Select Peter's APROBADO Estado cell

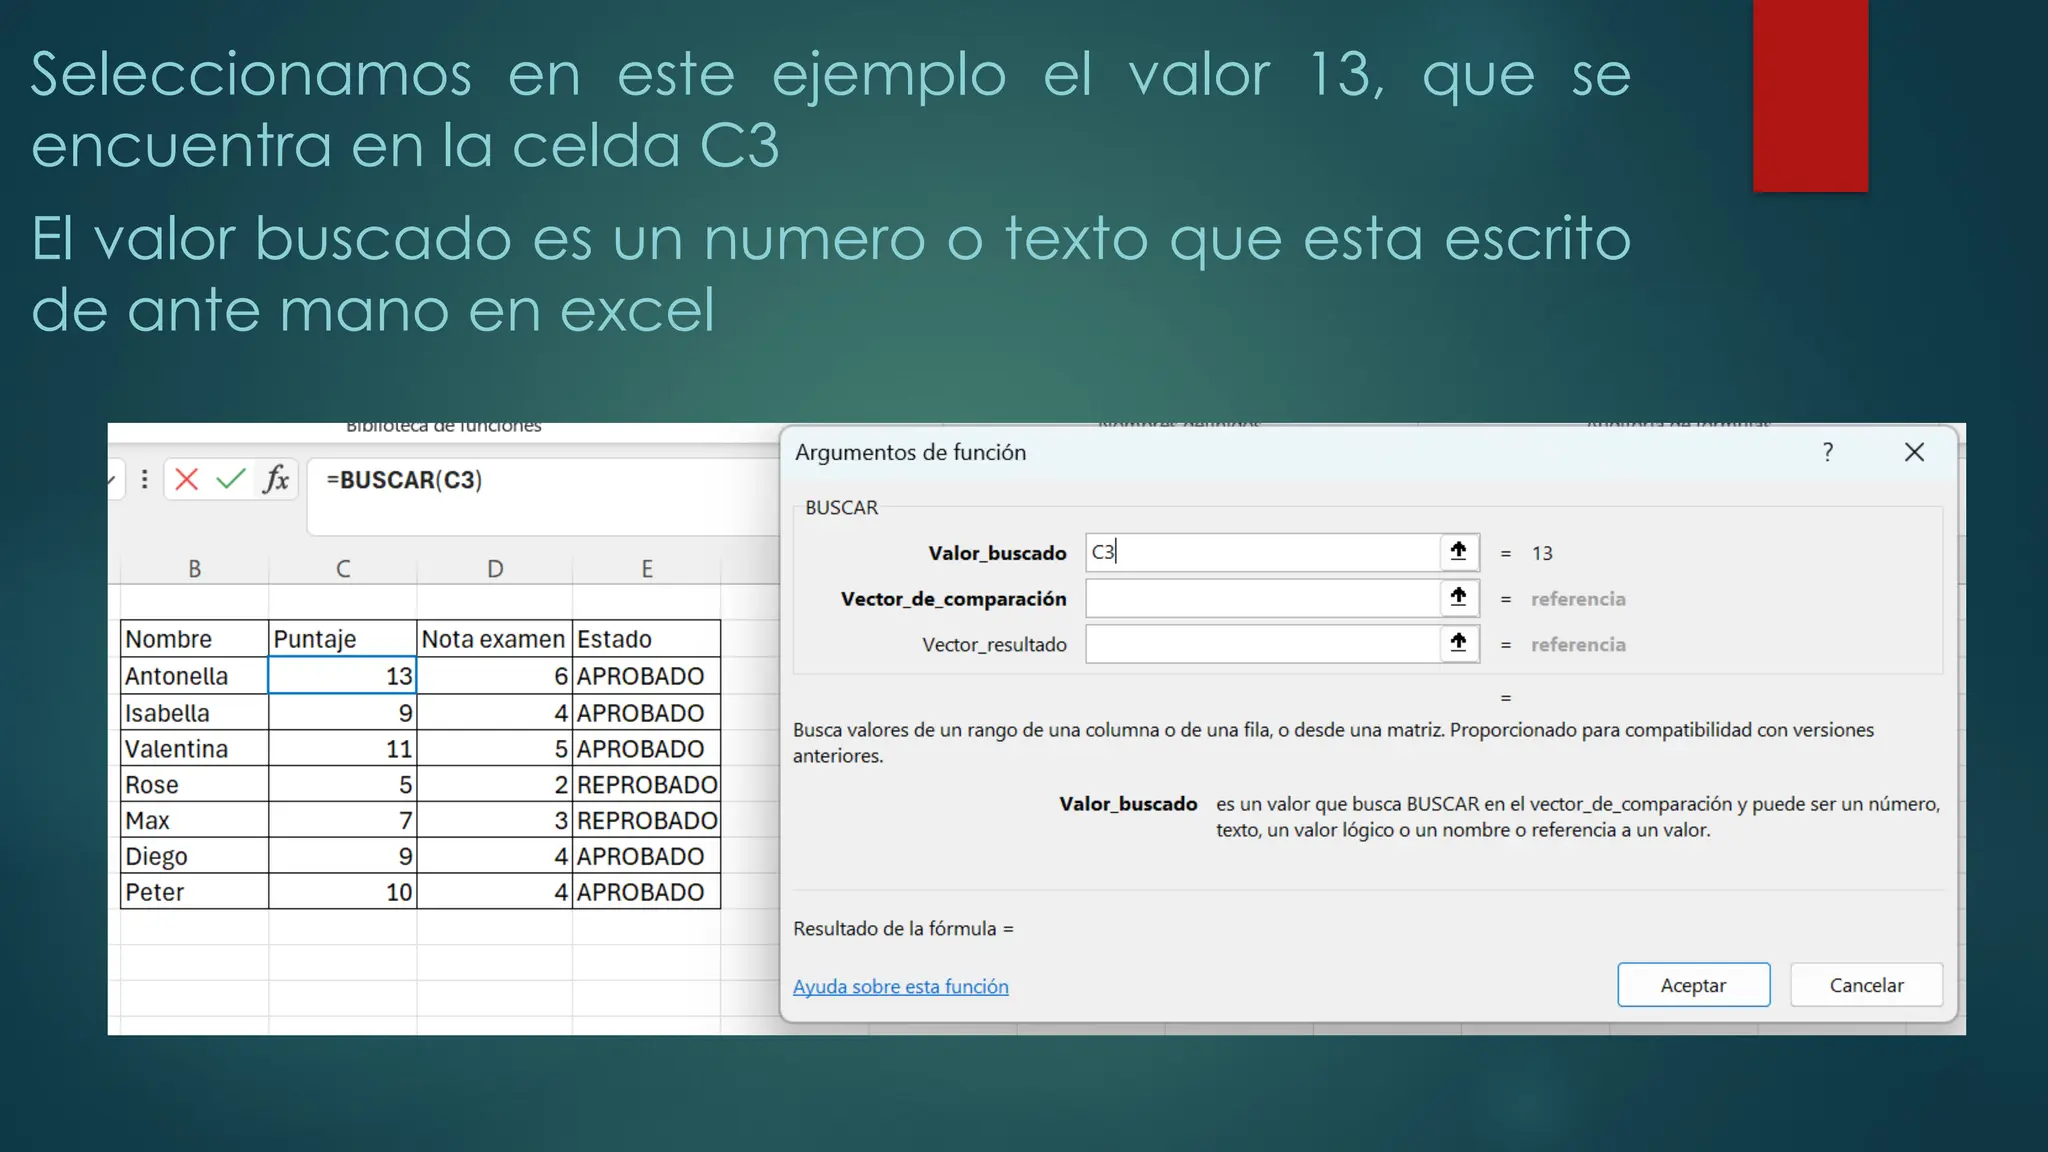coord(647,892)
